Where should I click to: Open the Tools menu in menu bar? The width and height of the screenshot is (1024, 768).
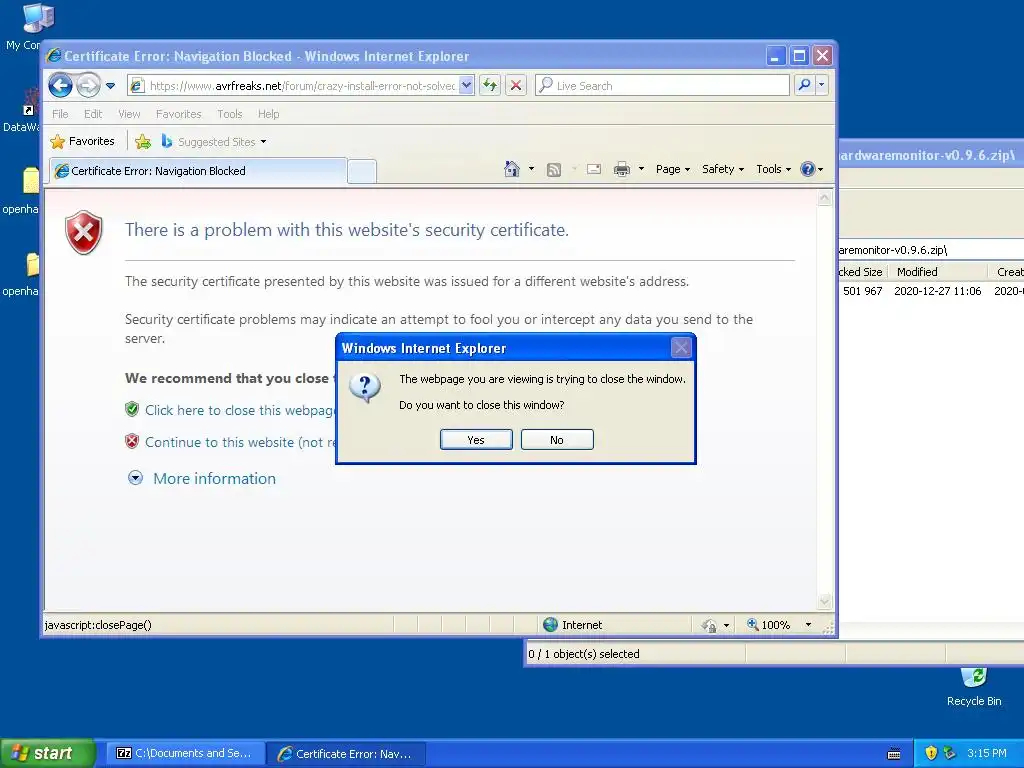pos(230,114)
